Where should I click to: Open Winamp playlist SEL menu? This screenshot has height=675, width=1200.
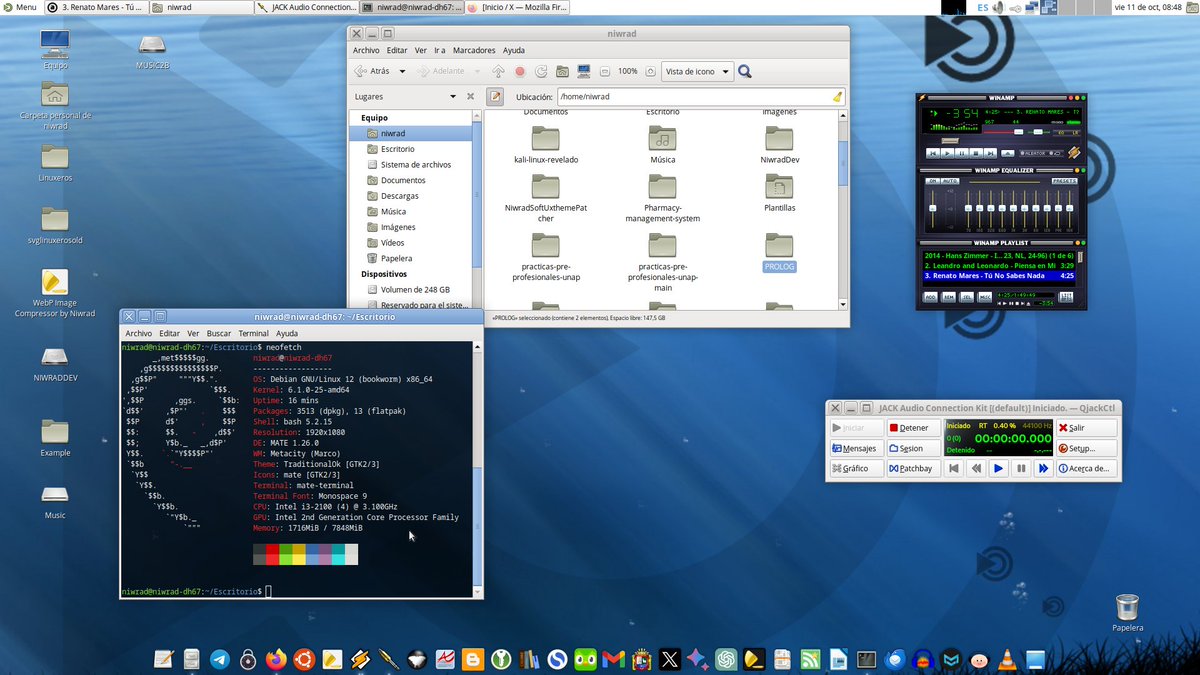(x=966, y=297)
